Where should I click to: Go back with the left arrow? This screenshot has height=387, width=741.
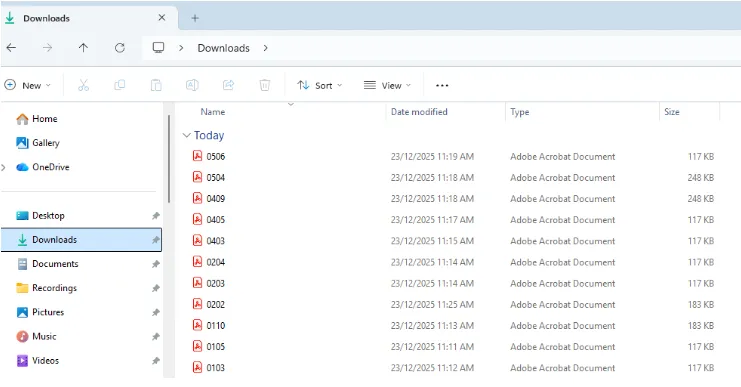(x=11, y=48)
